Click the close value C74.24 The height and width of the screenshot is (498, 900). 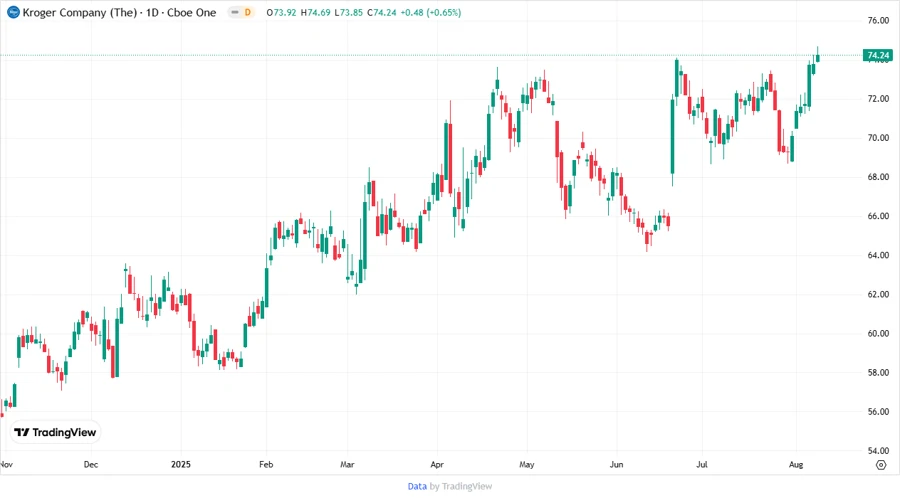382,12
